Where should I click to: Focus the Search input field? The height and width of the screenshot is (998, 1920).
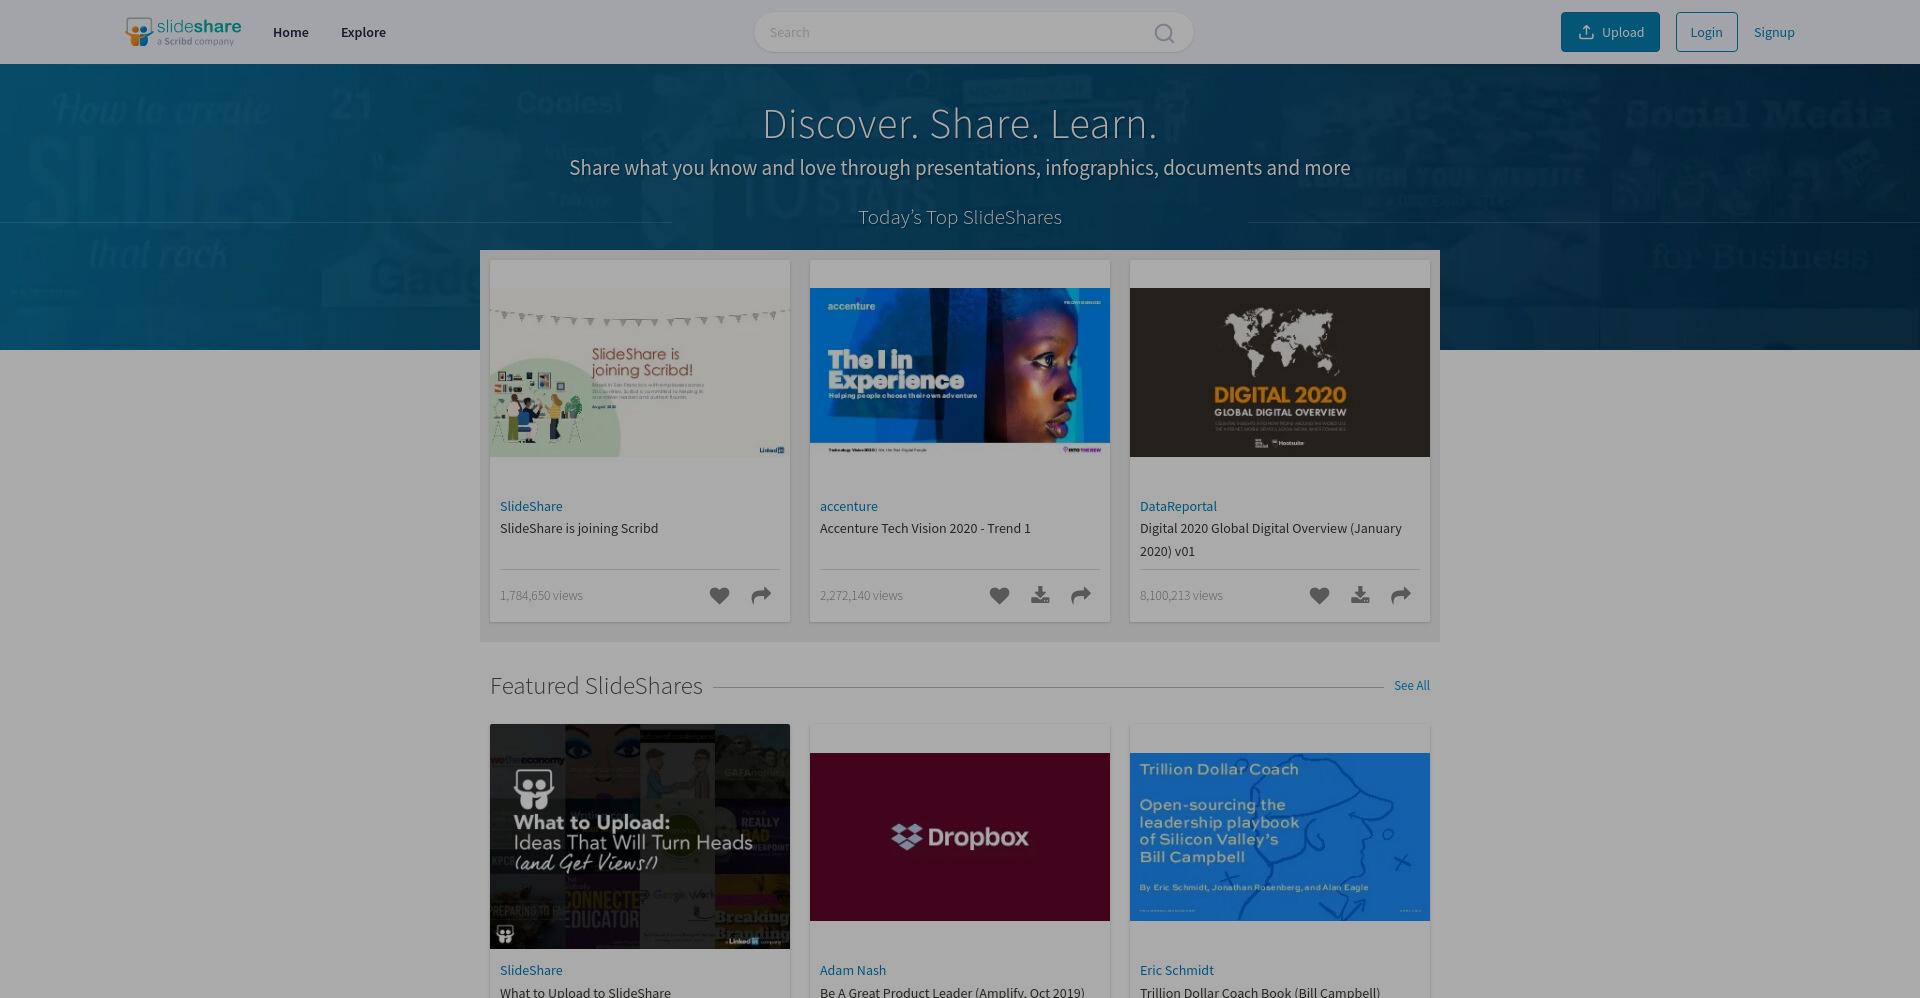973,32
